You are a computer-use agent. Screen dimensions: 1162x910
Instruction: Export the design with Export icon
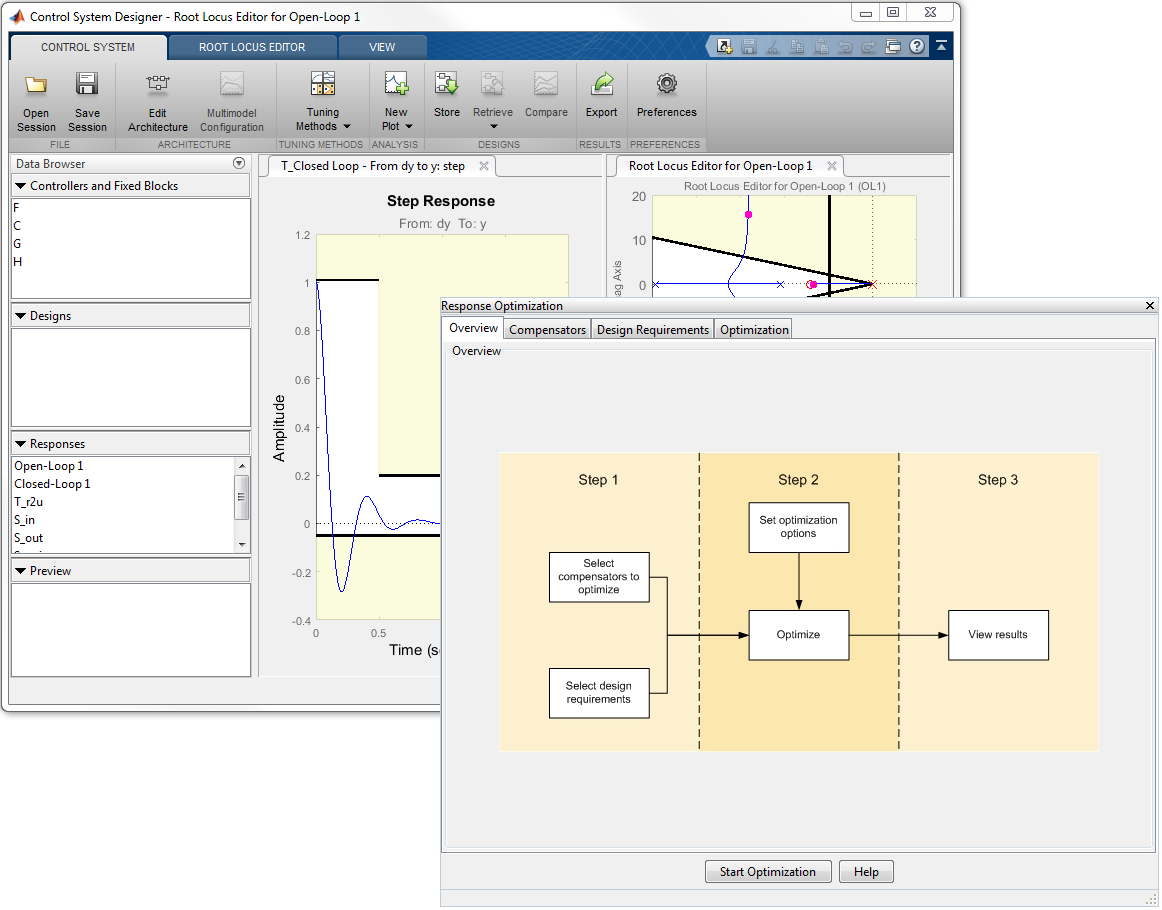point(602,84)
